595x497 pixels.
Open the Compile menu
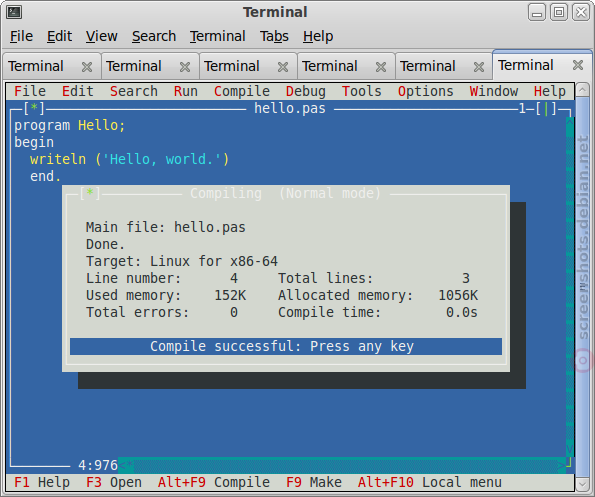coord(242,91)
